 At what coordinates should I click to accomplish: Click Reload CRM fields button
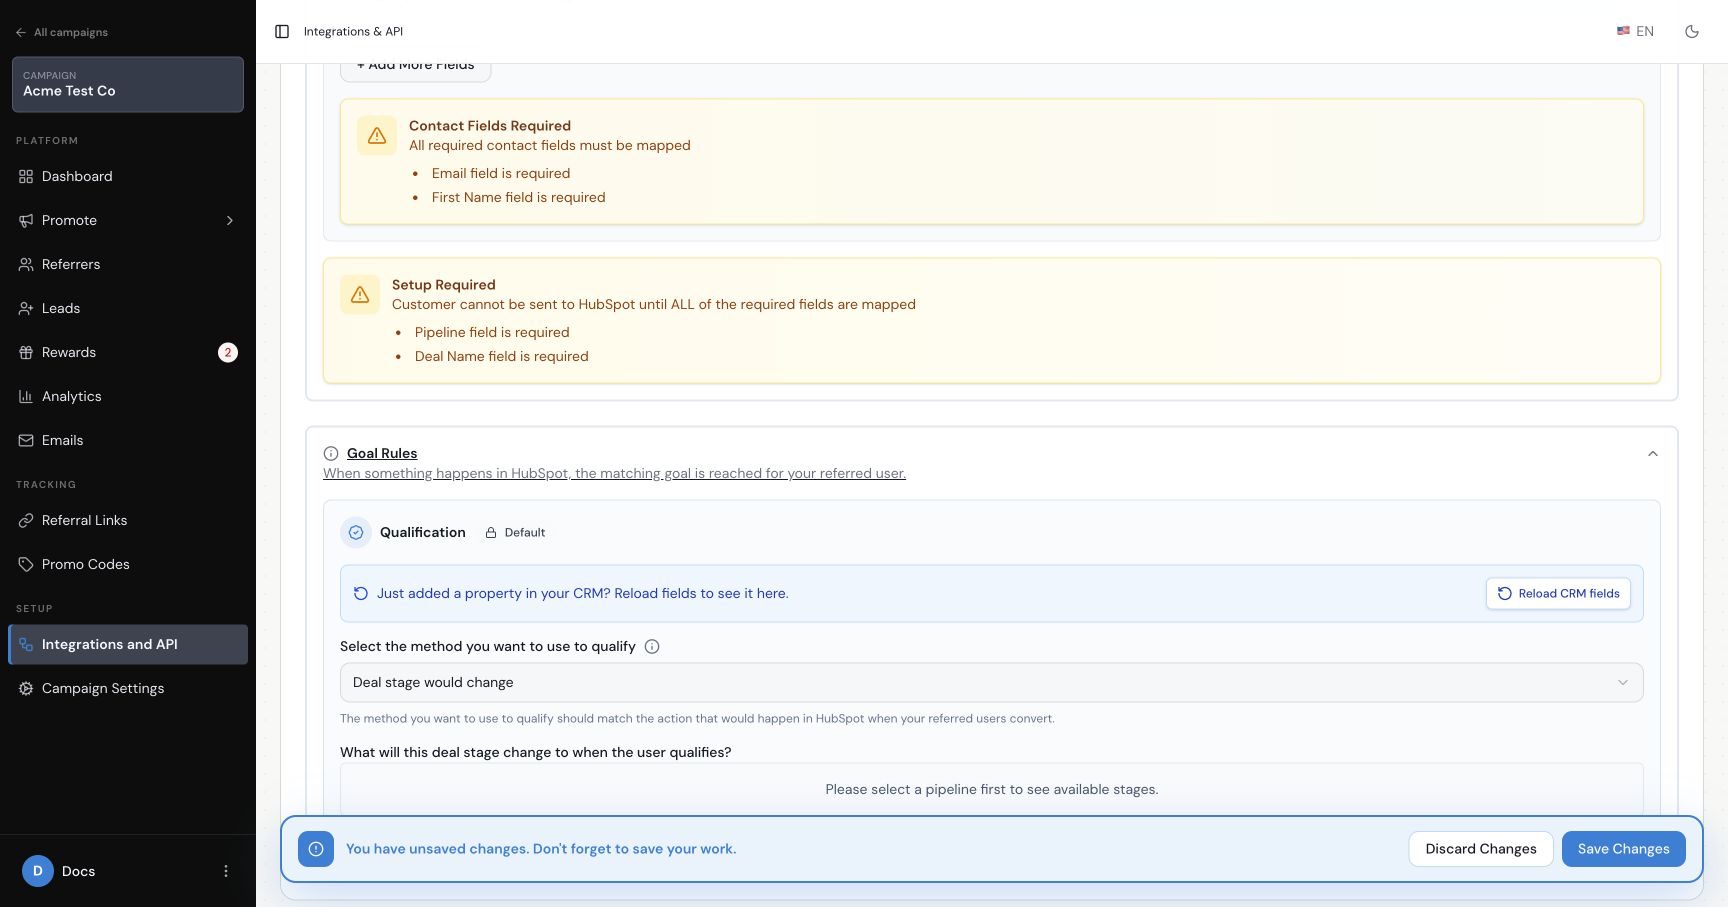tap(1558, 593)
